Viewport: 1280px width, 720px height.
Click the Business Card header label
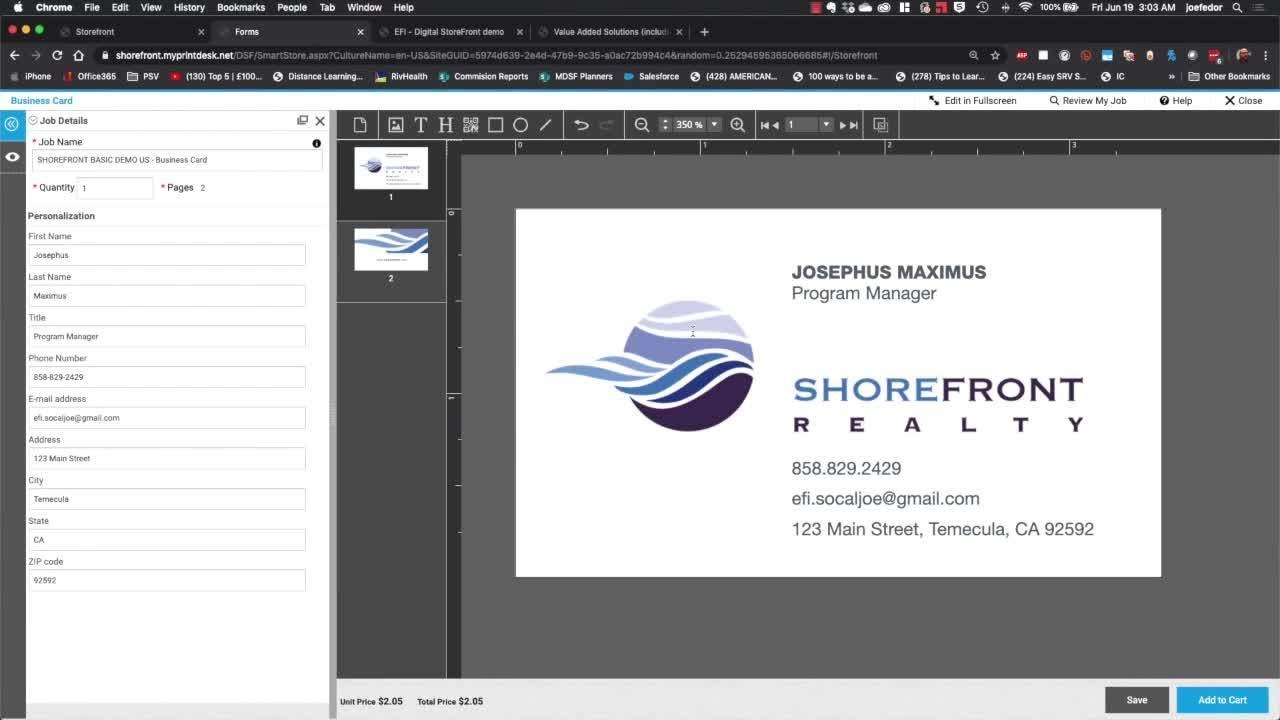click(x=42, y=101)
